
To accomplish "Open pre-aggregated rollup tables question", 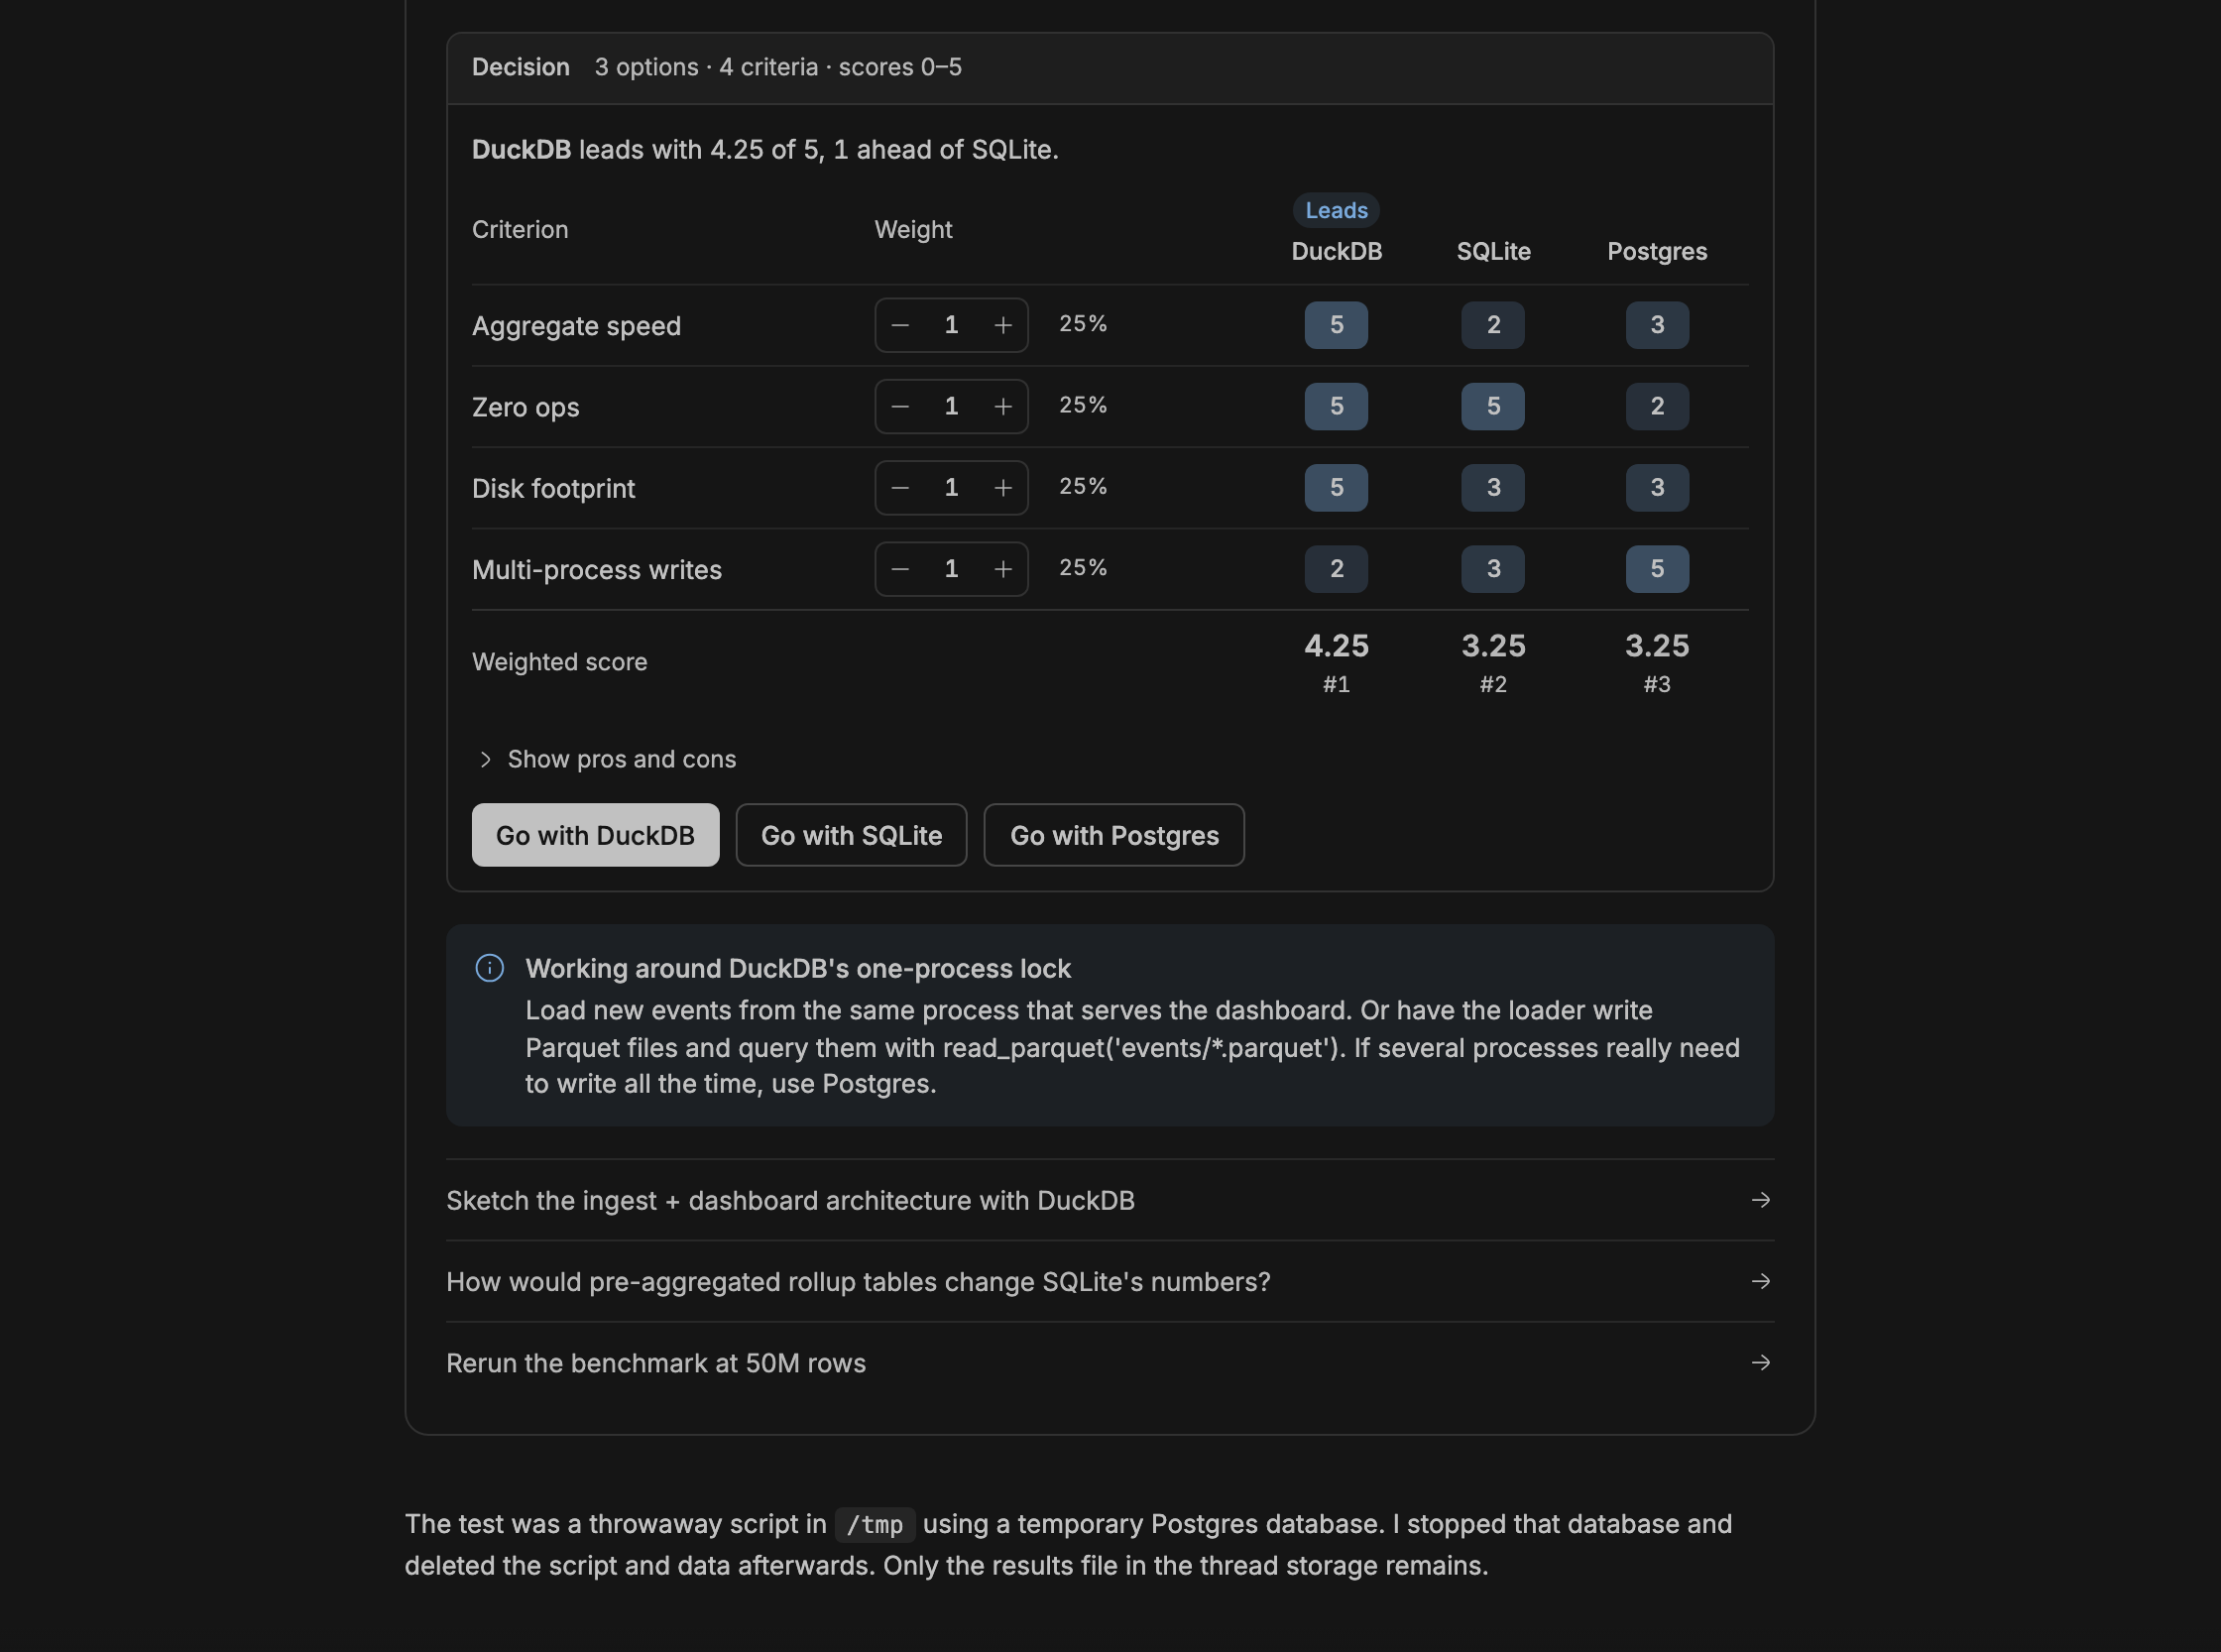I will click(1110, 1281).
